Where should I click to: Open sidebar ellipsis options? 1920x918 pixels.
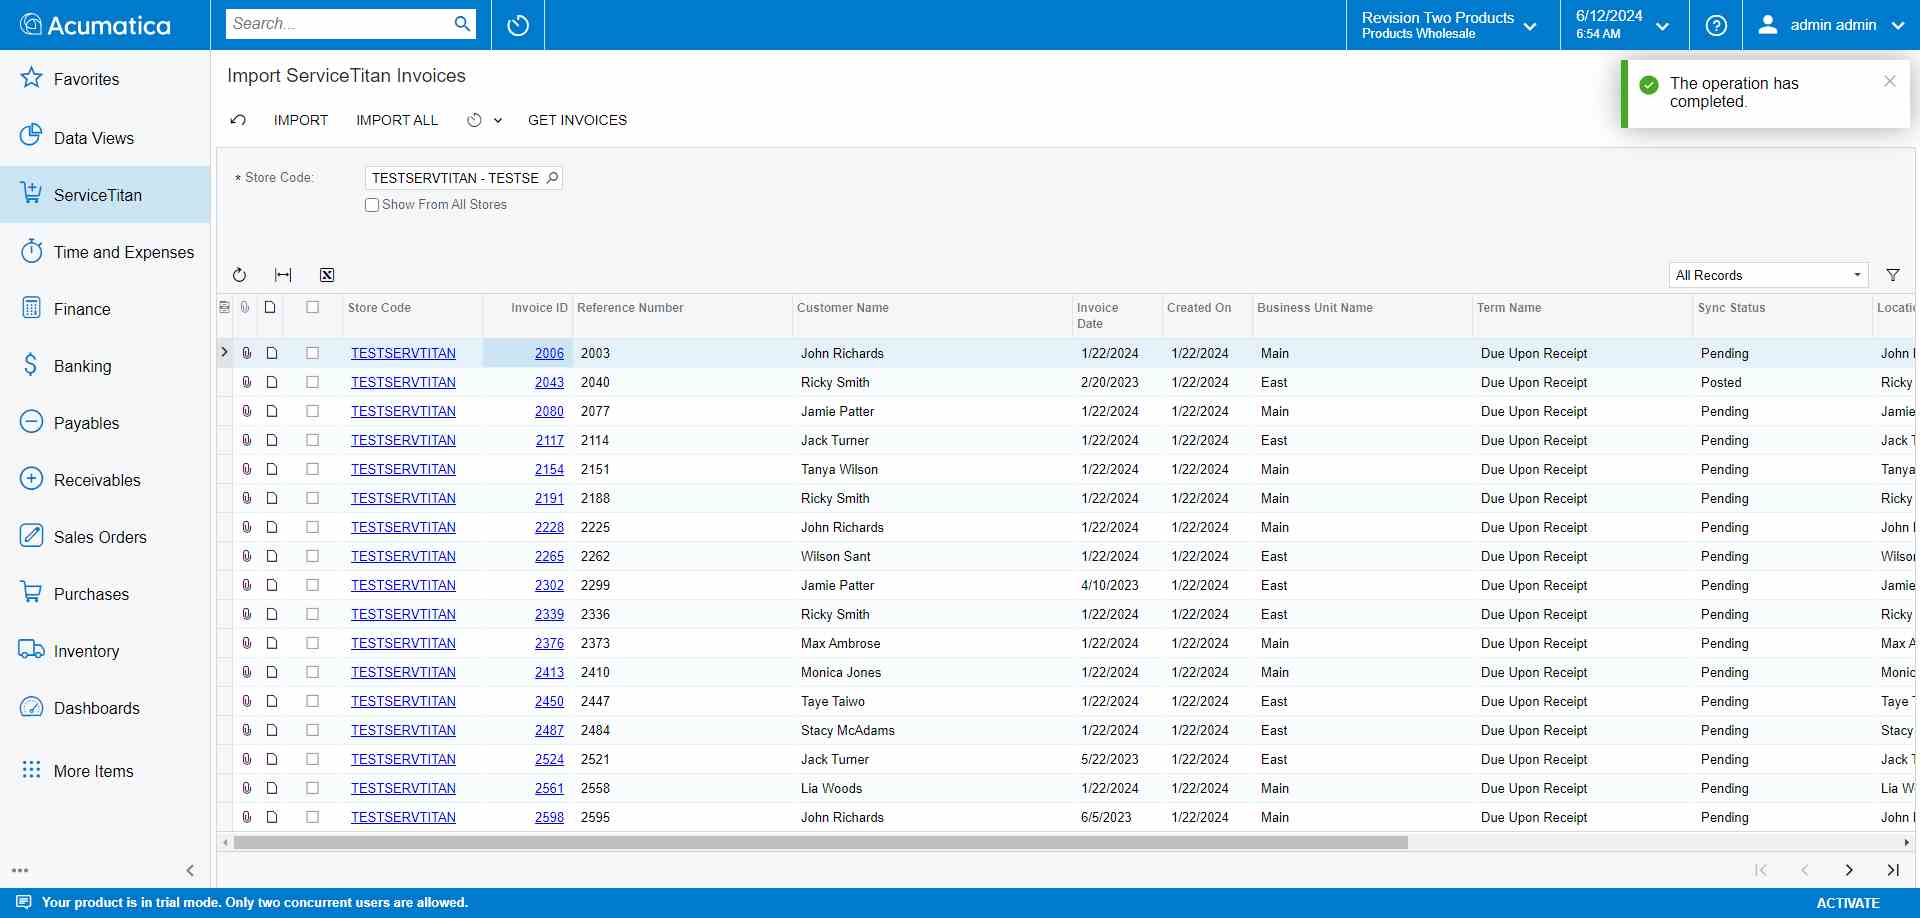tap(20, 870)
